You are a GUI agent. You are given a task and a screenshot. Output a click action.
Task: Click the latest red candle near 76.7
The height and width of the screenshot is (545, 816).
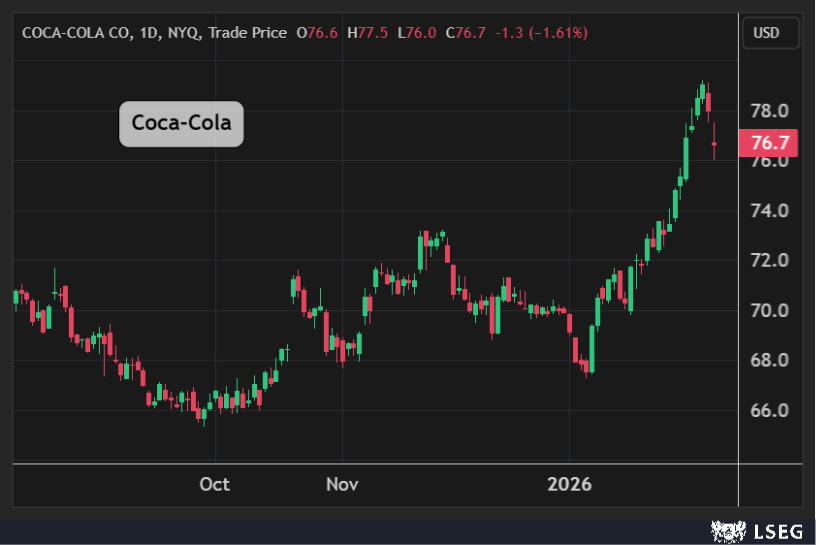714,143
